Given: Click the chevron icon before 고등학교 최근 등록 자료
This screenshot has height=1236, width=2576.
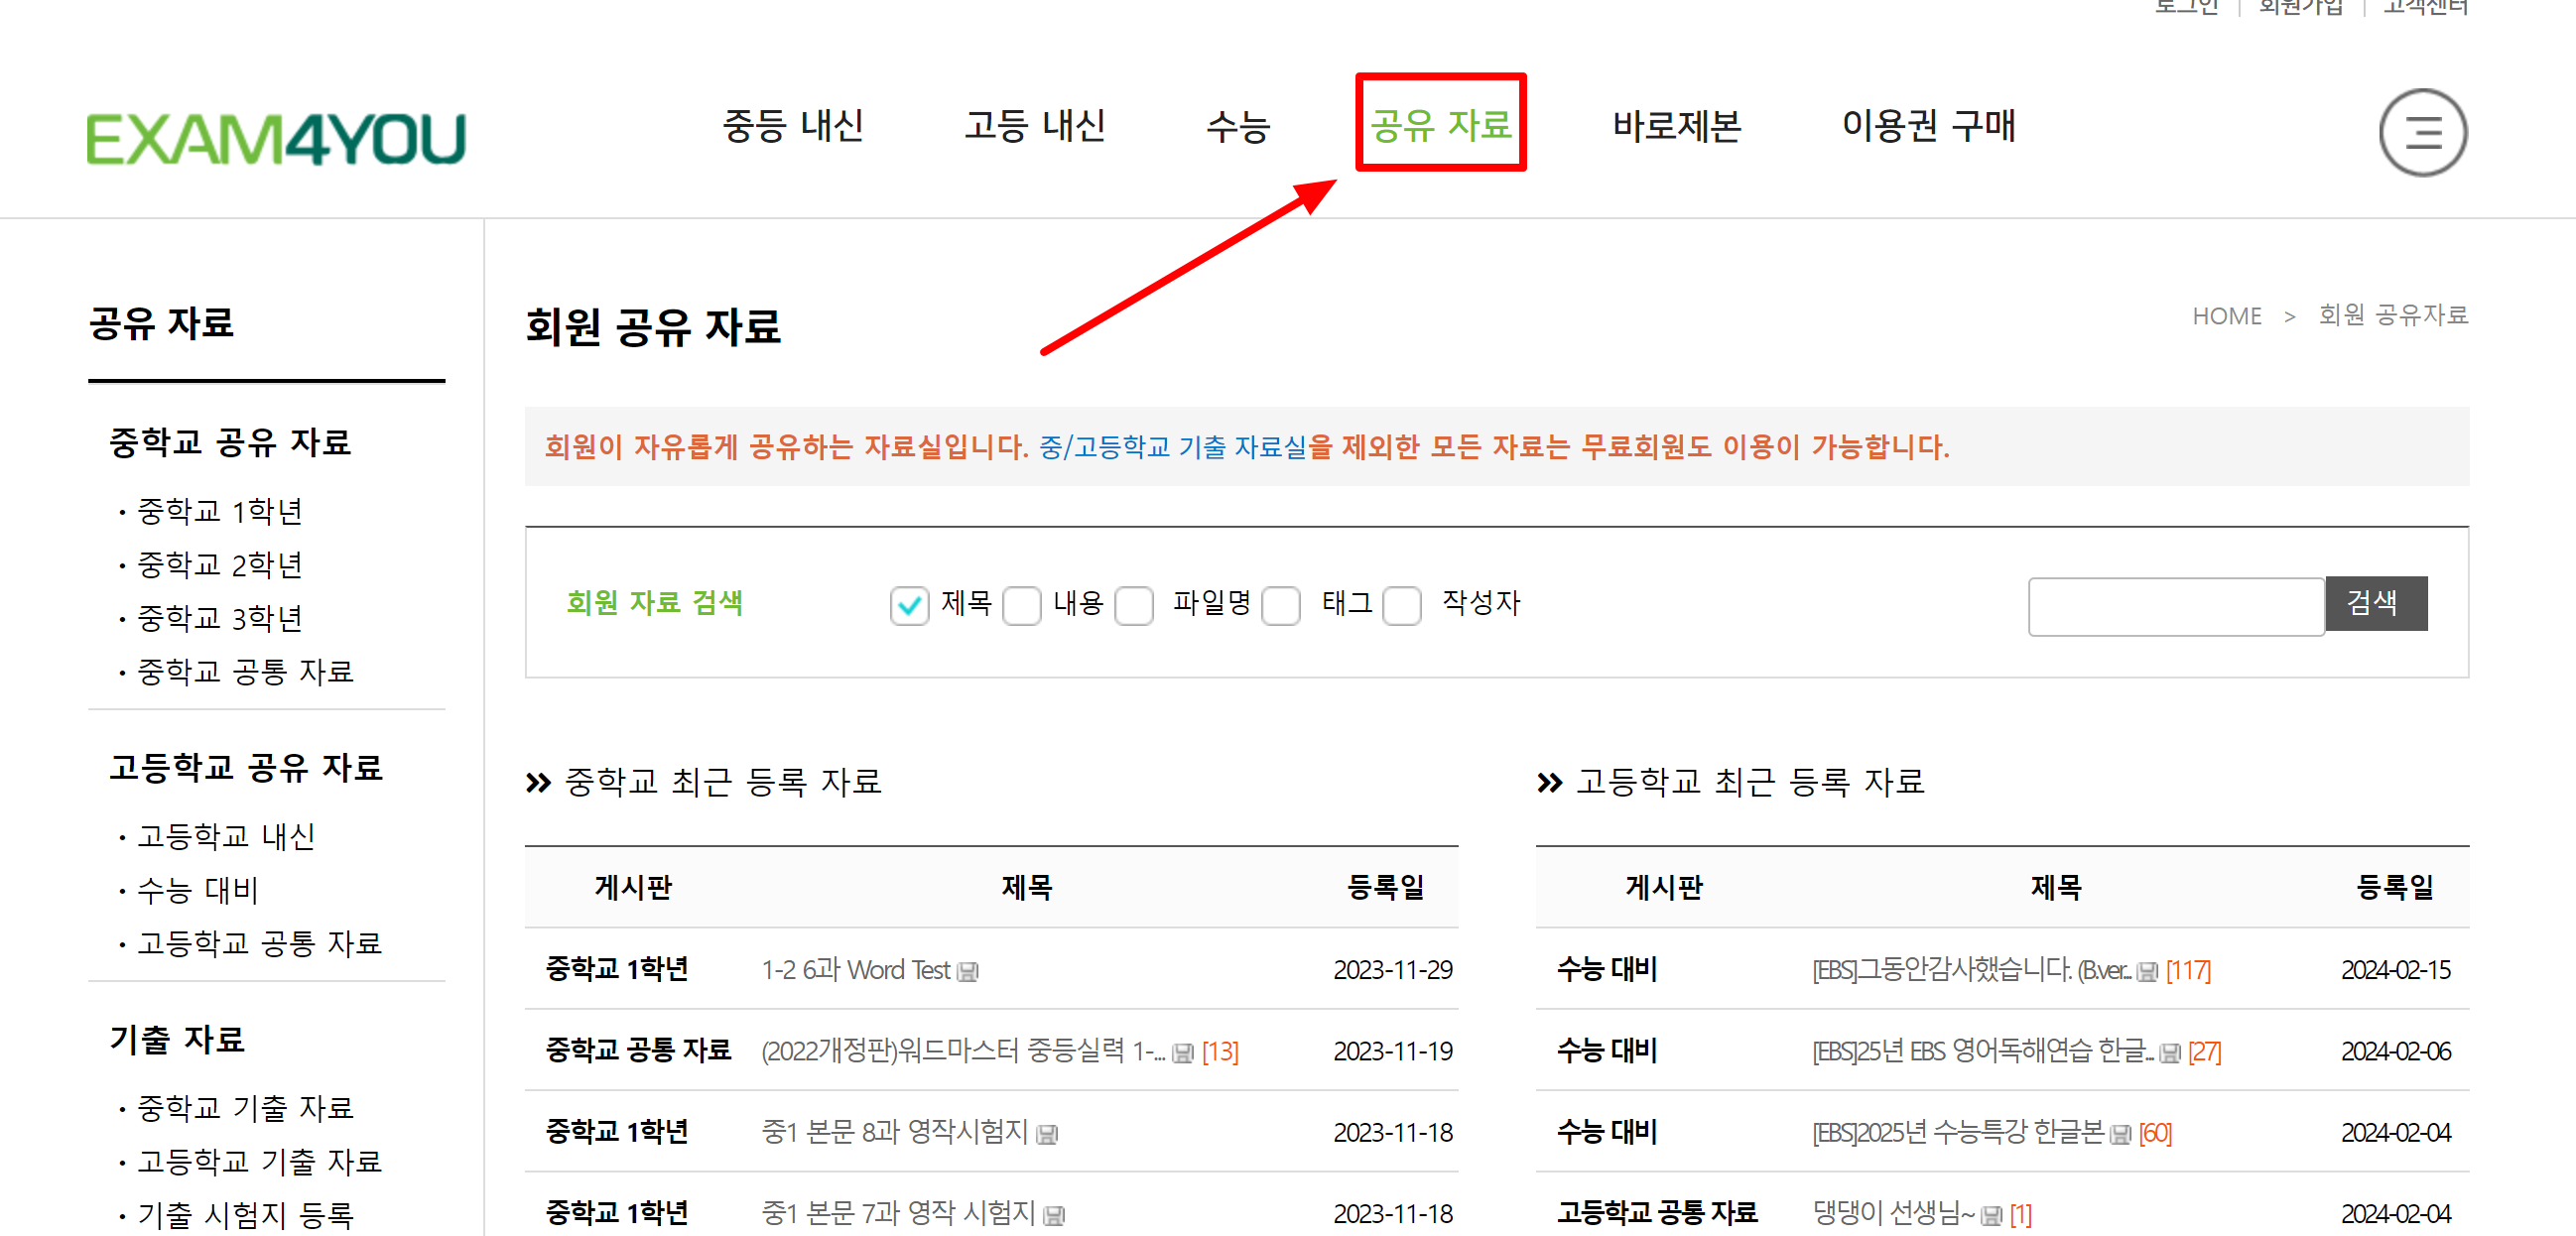Looking at the screenshot, I should (1549, 783).
